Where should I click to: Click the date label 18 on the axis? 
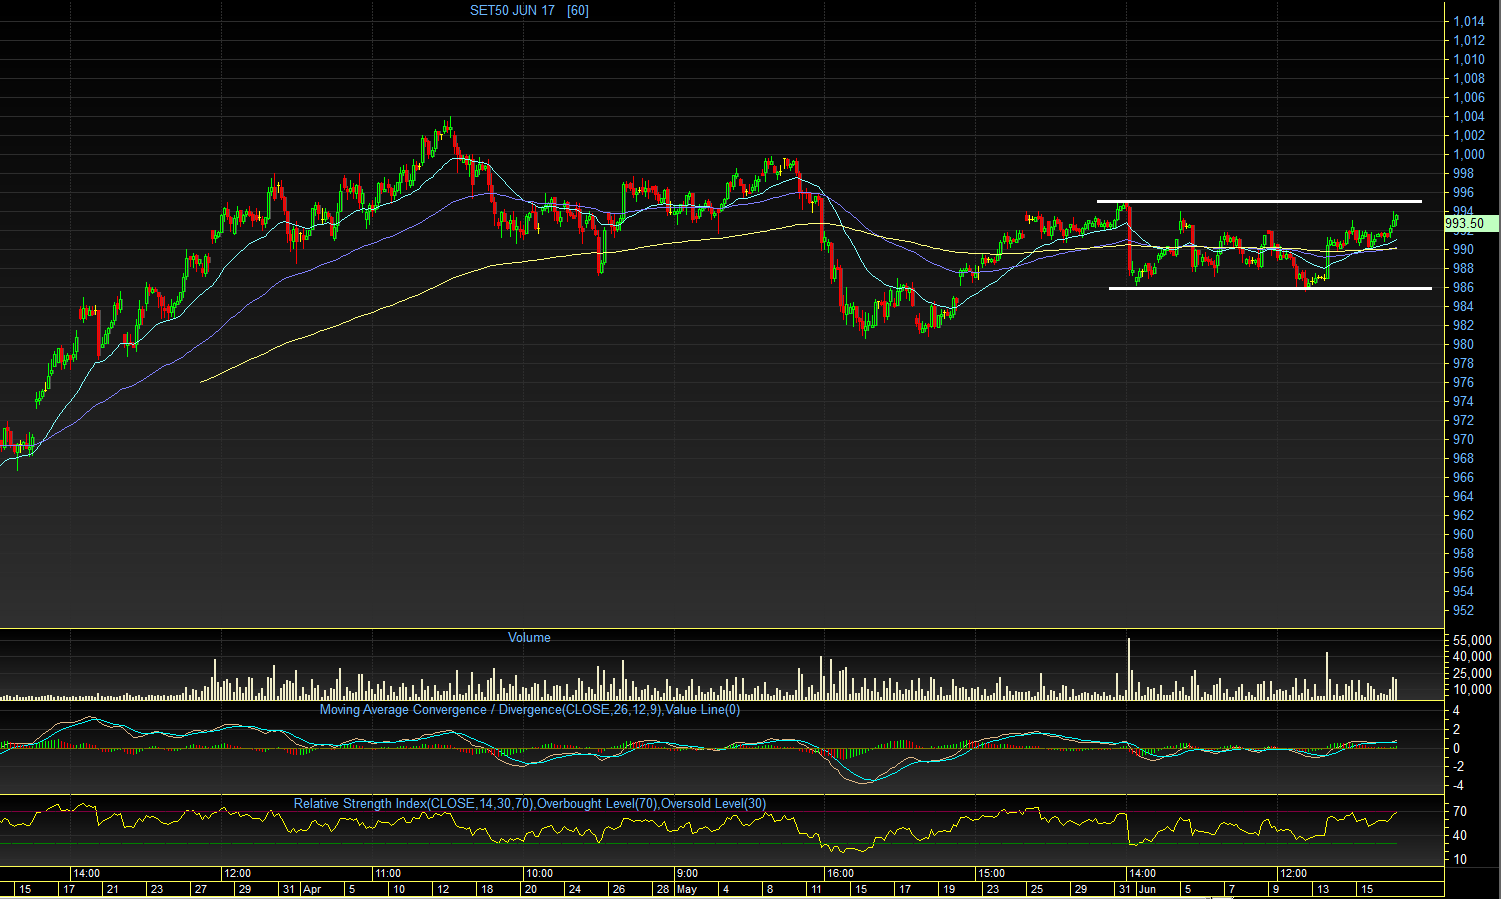(487, 889)
